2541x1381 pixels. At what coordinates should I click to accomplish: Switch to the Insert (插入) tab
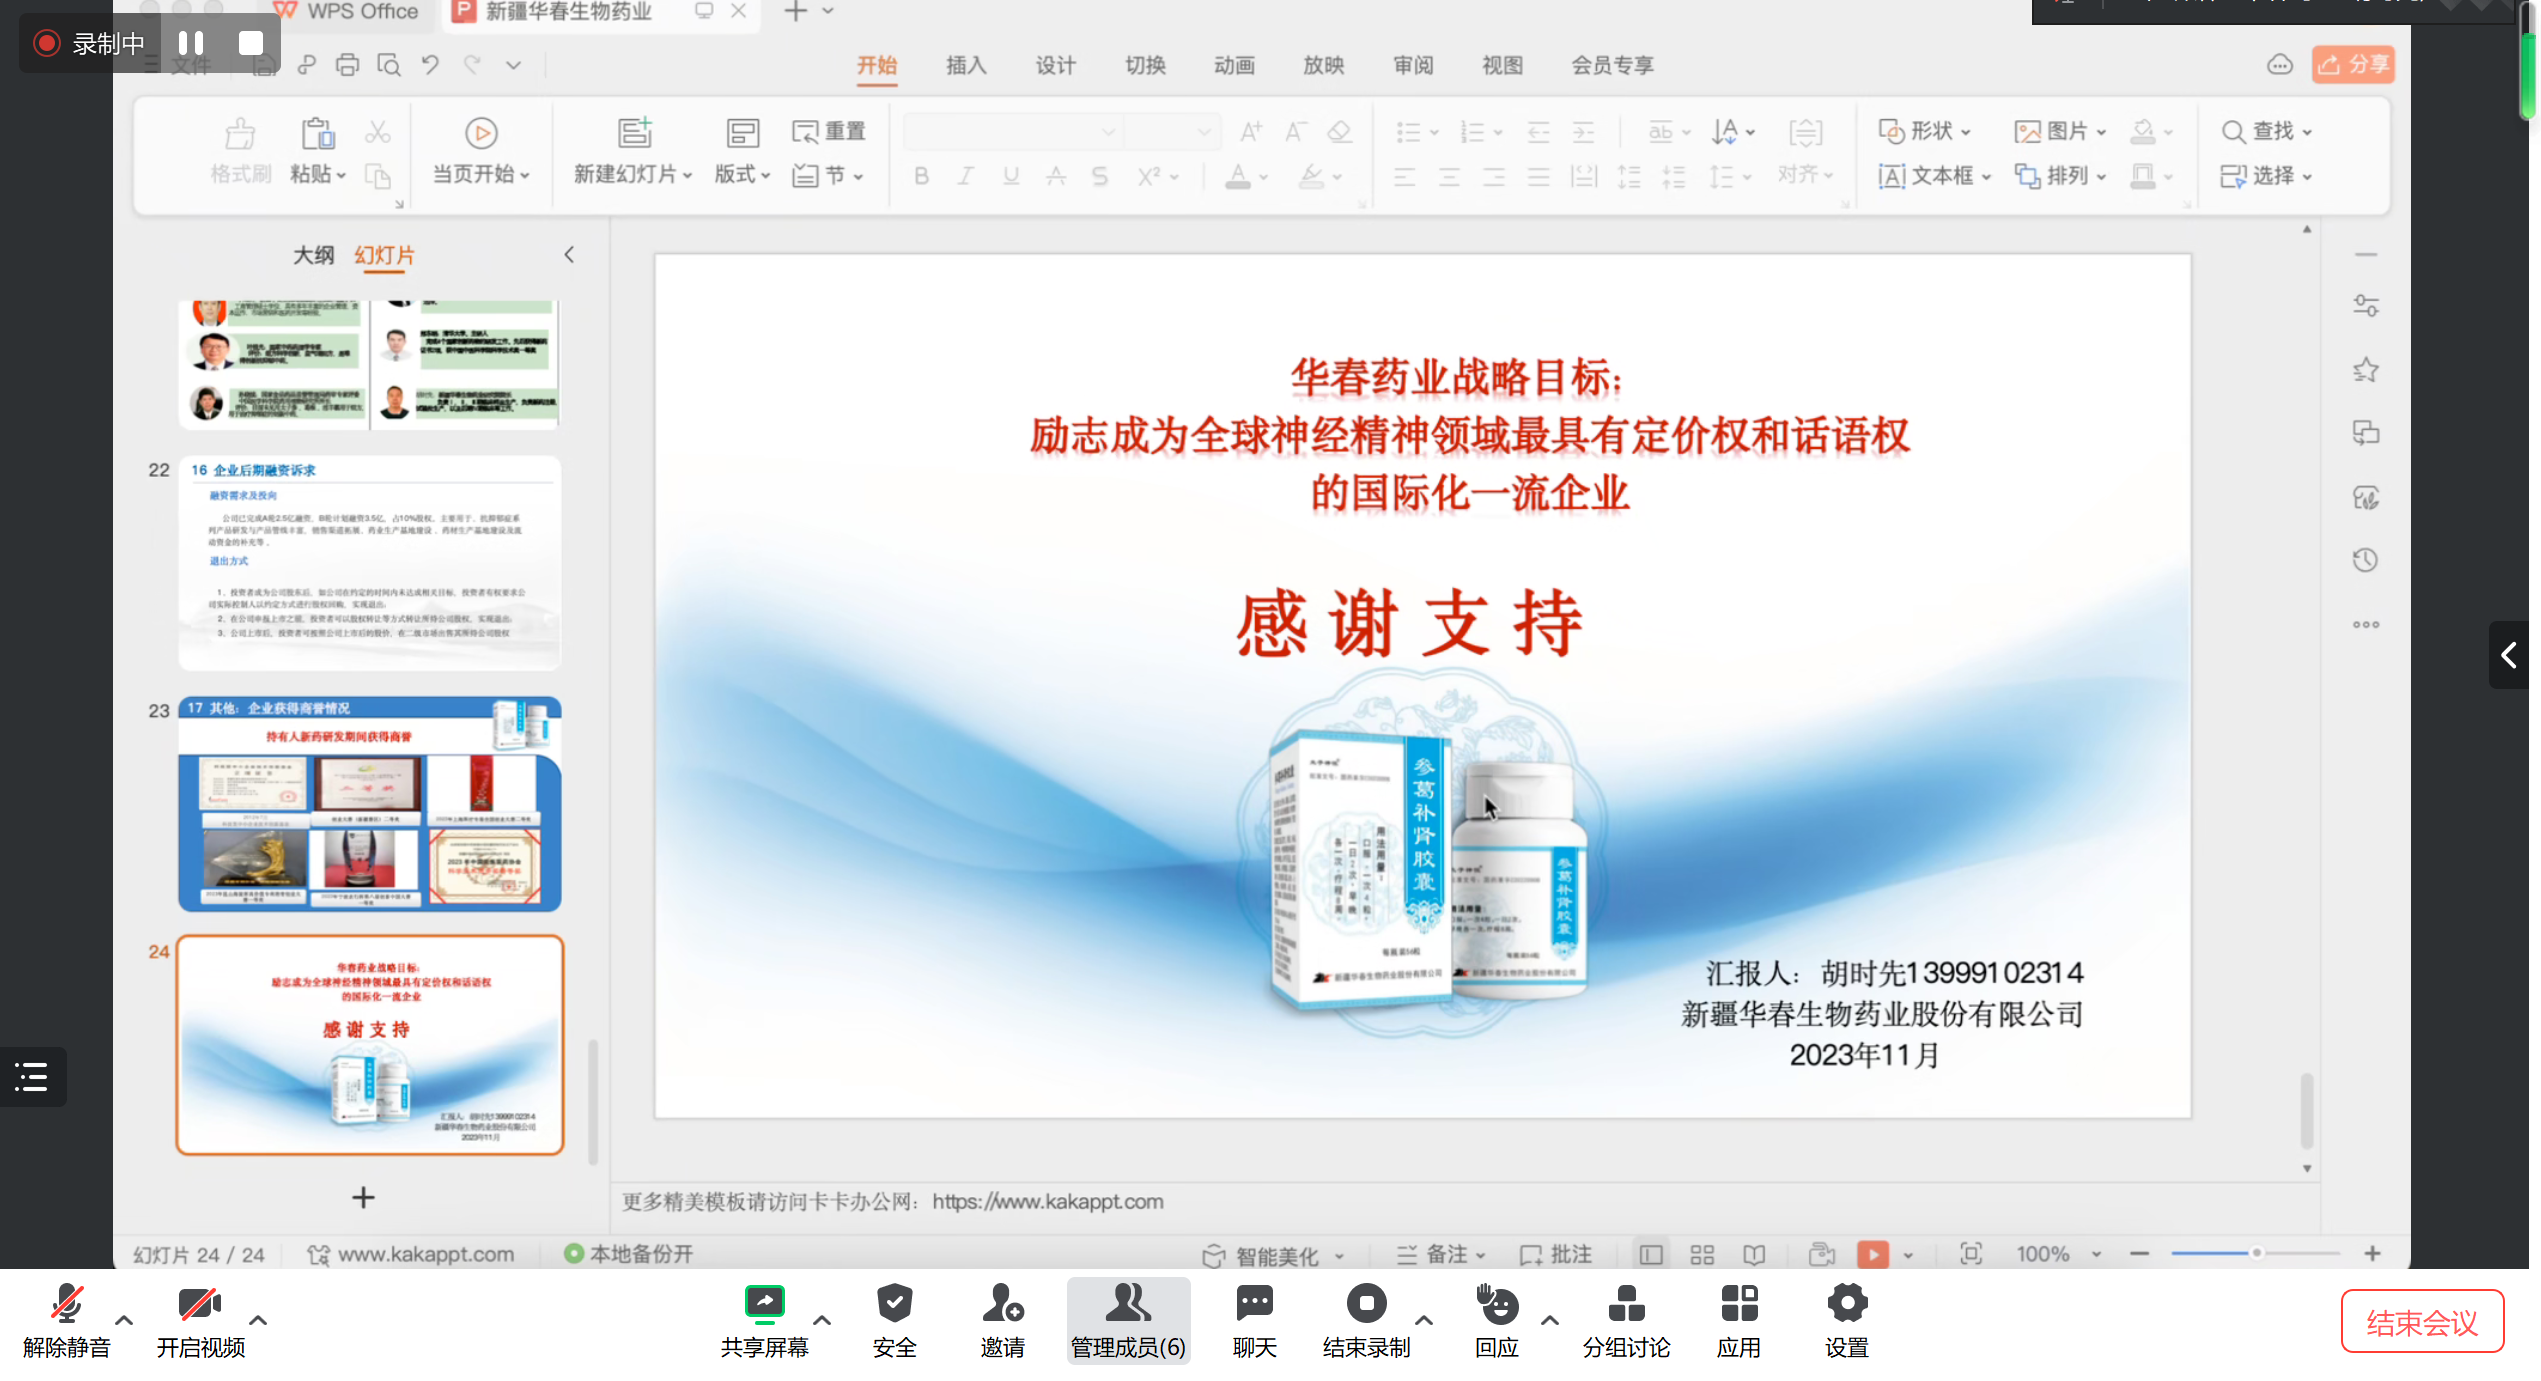(x=966, y=65)
